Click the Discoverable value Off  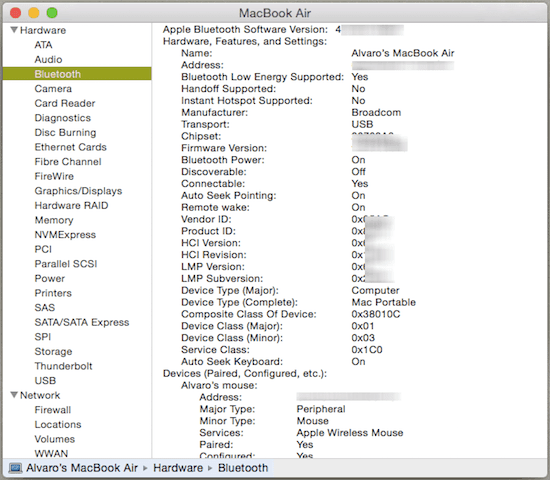pyautogui.click(x=358, y=172)
